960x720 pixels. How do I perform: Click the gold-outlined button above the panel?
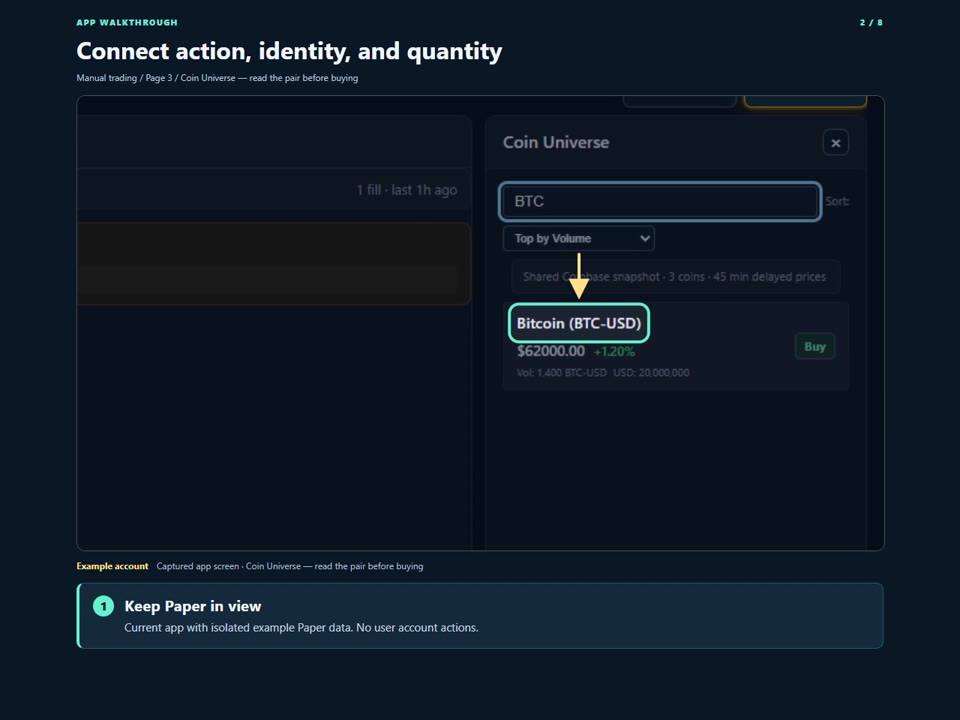(x=804, y=102)
